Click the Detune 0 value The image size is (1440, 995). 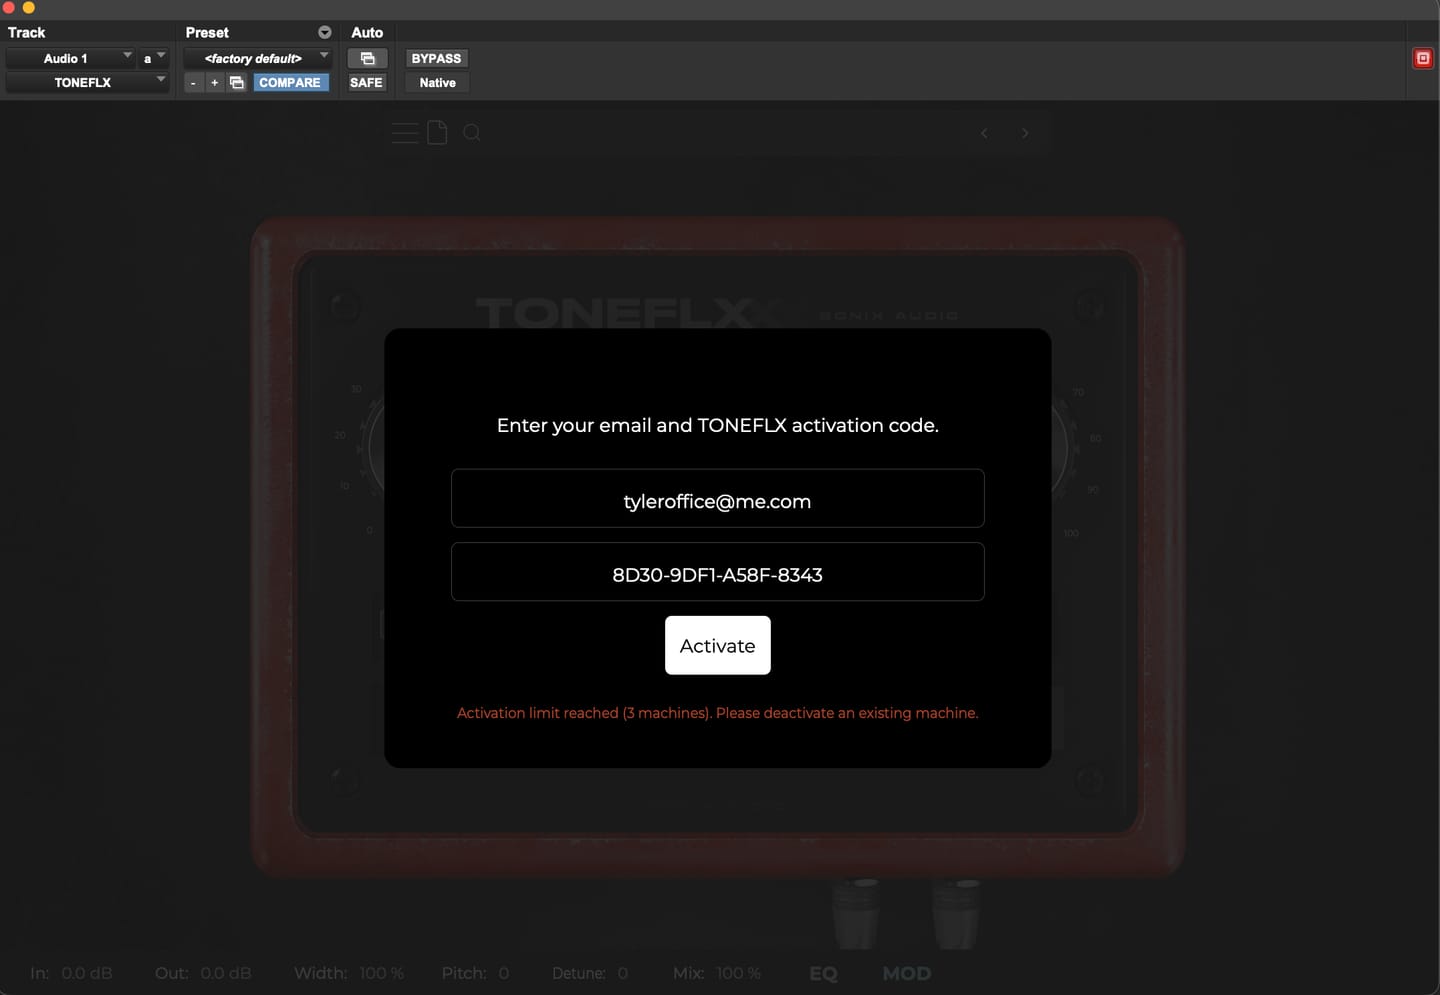point(623,973)
